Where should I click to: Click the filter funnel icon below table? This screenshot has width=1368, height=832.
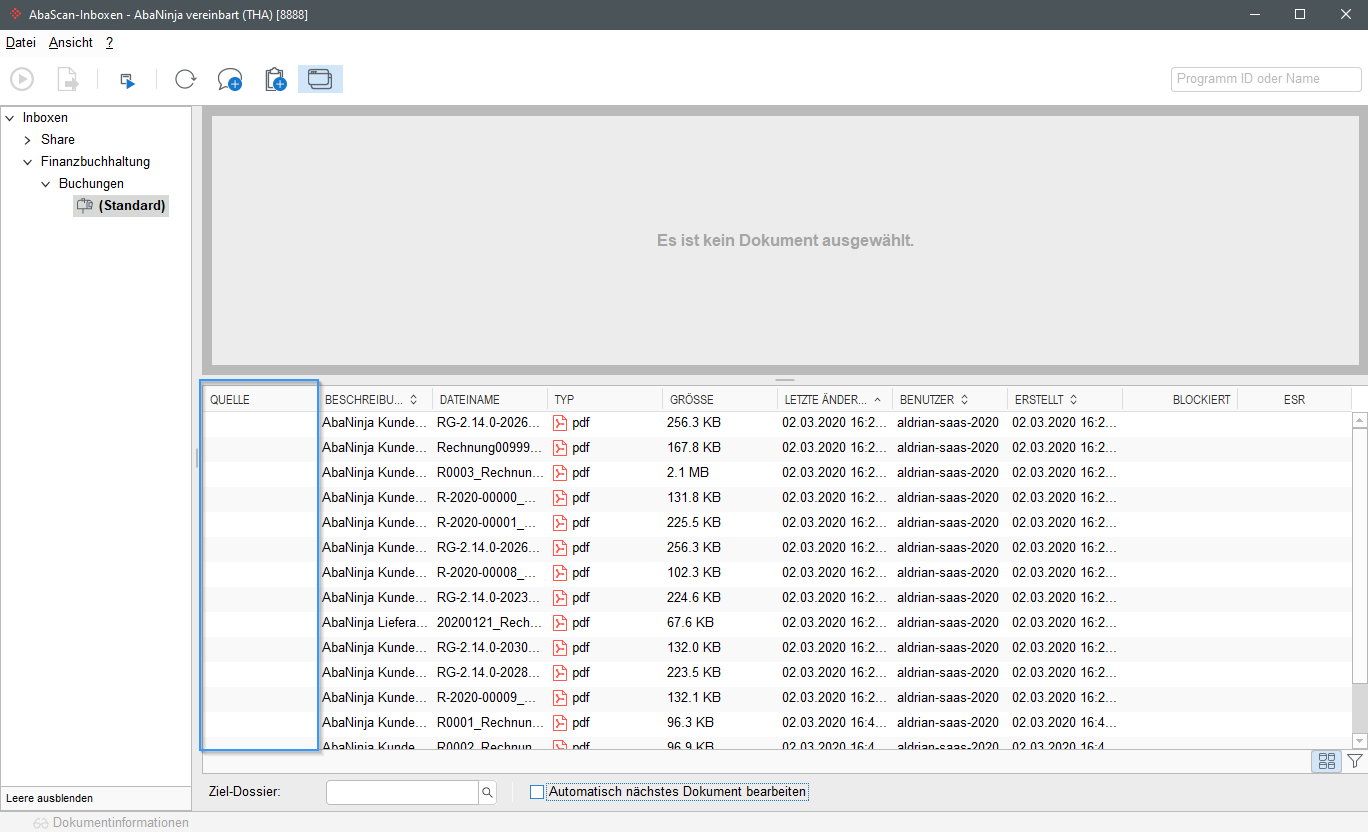pyautogui.click(x=1355, y=761)
